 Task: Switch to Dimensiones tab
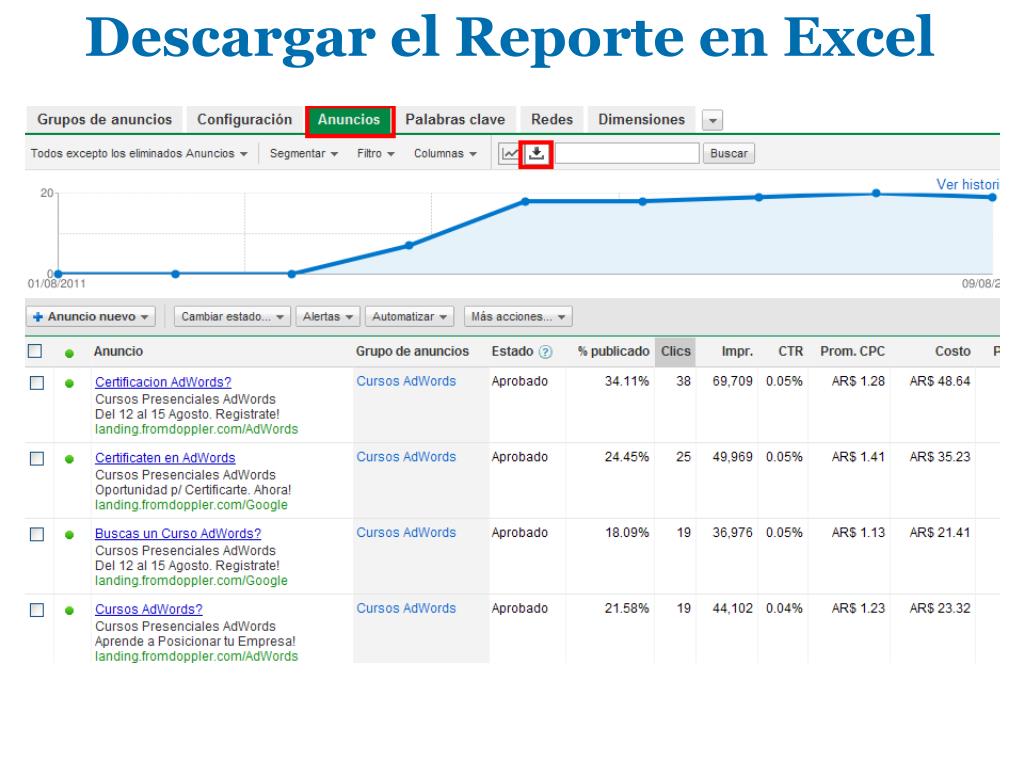(641, 120)
